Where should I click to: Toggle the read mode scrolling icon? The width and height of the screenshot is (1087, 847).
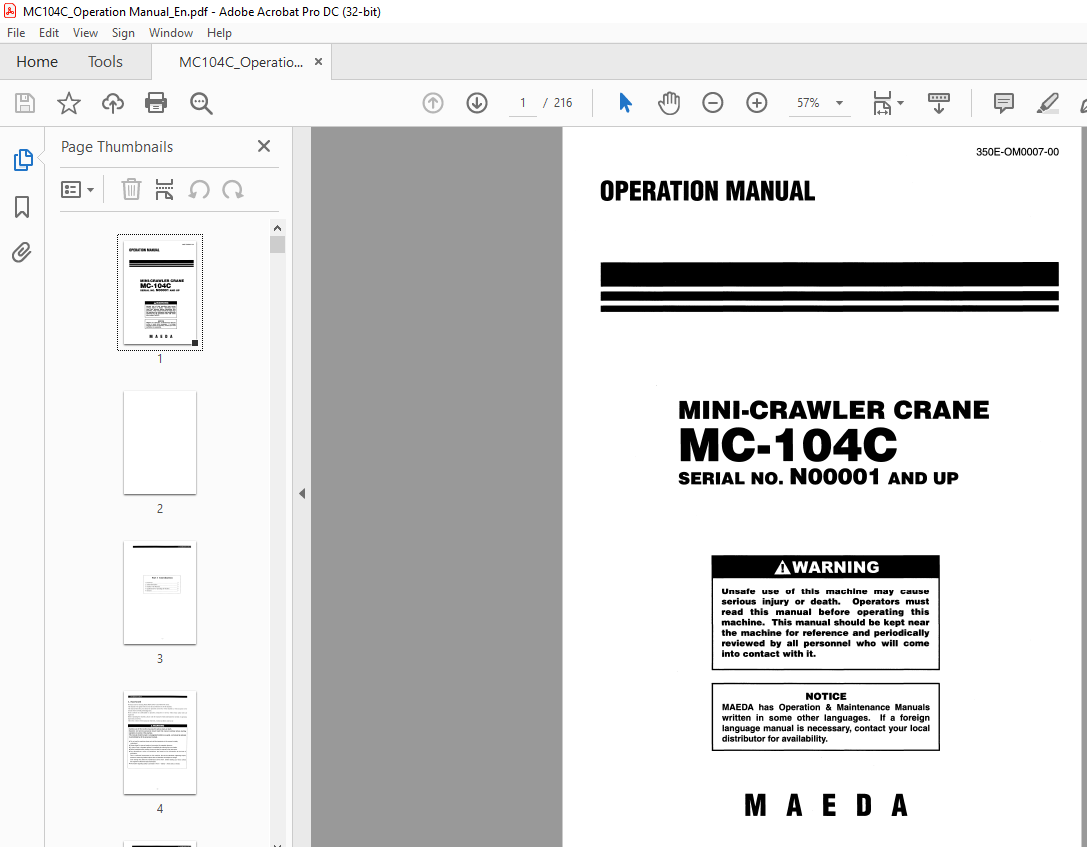(939, 103)
